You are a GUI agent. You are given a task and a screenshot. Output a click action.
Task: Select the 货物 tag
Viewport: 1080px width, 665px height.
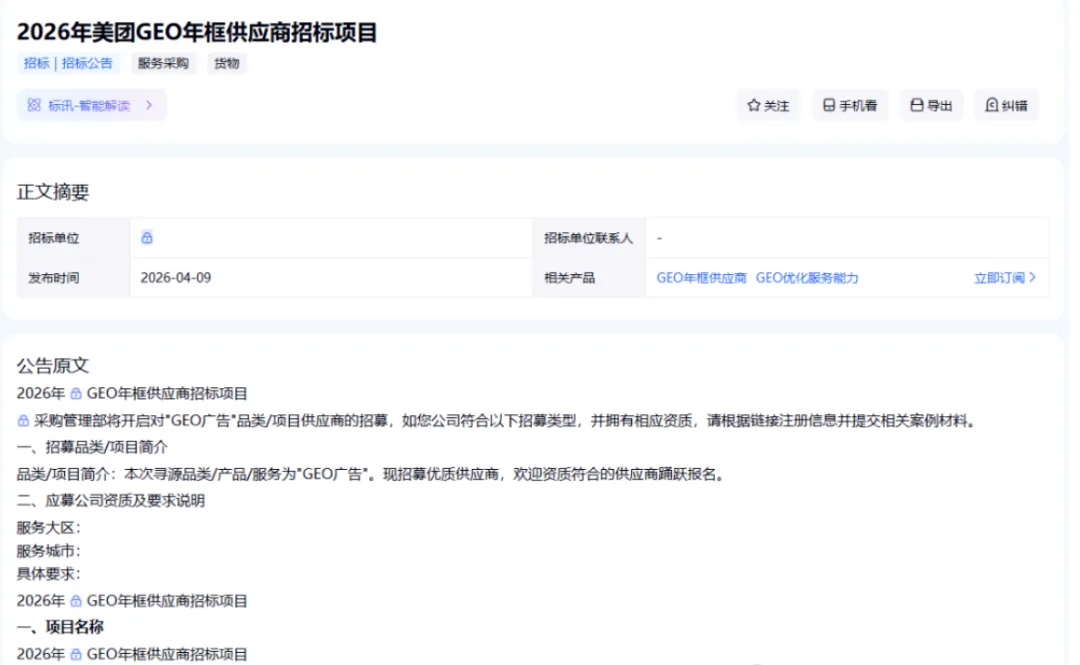227,63
